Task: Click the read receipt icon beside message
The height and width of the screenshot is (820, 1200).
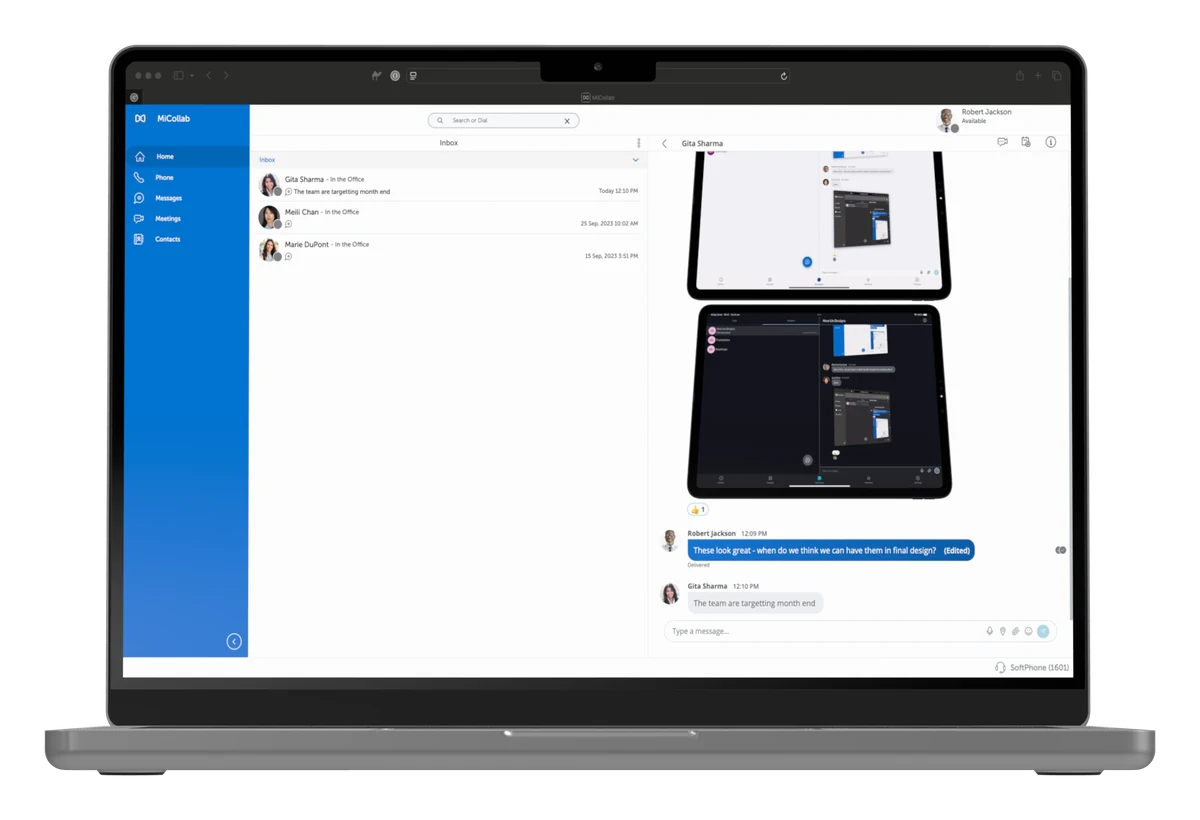Action: (1061, 550)
